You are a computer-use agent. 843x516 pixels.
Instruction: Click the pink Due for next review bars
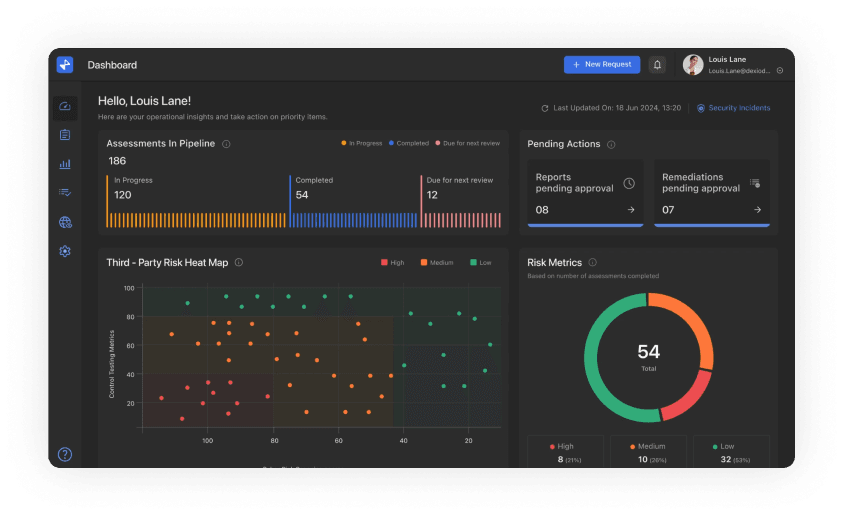coord(462,220)
